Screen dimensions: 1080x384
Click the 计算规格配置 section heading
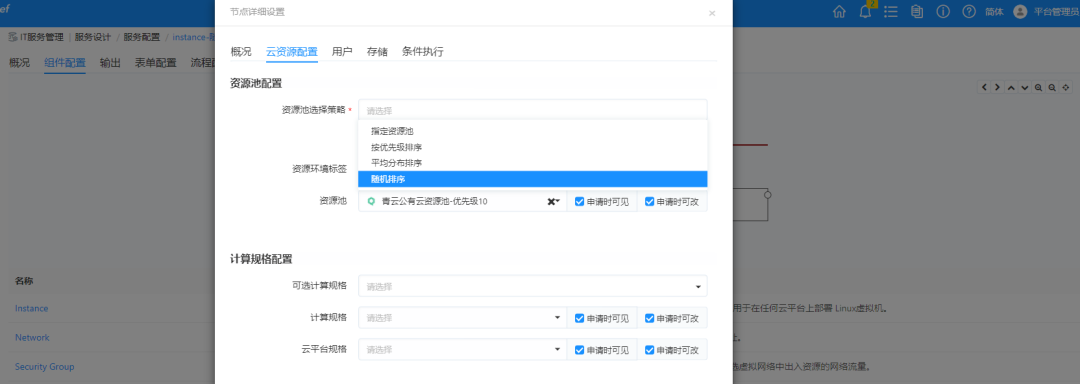261,259
